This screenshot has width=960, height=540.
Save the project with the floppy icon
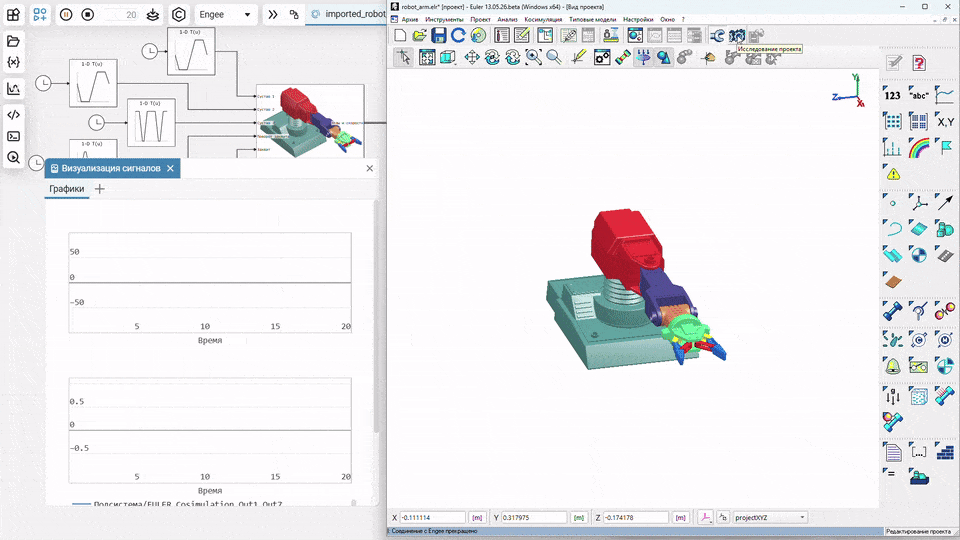[439, 36]
